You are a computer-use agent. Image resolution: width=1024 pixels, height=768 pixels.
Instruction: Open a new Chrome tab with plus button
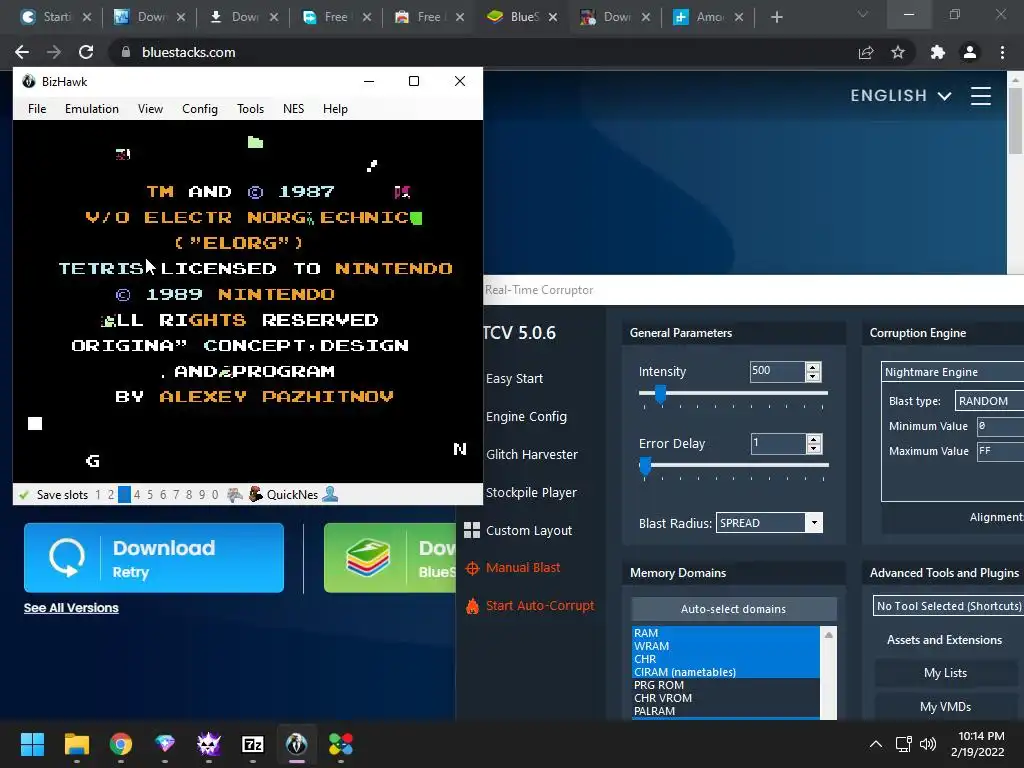(776, 17)
